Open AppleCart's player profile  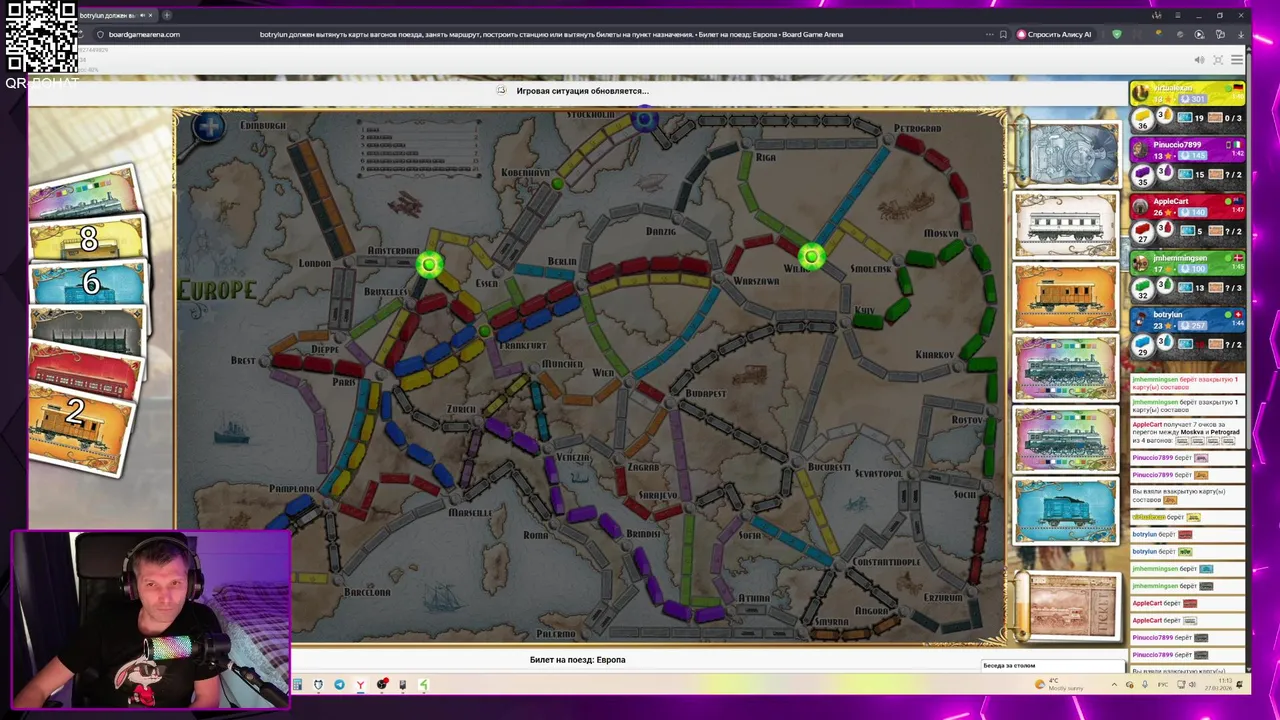pyautogui.click(x=1171, y=201)
